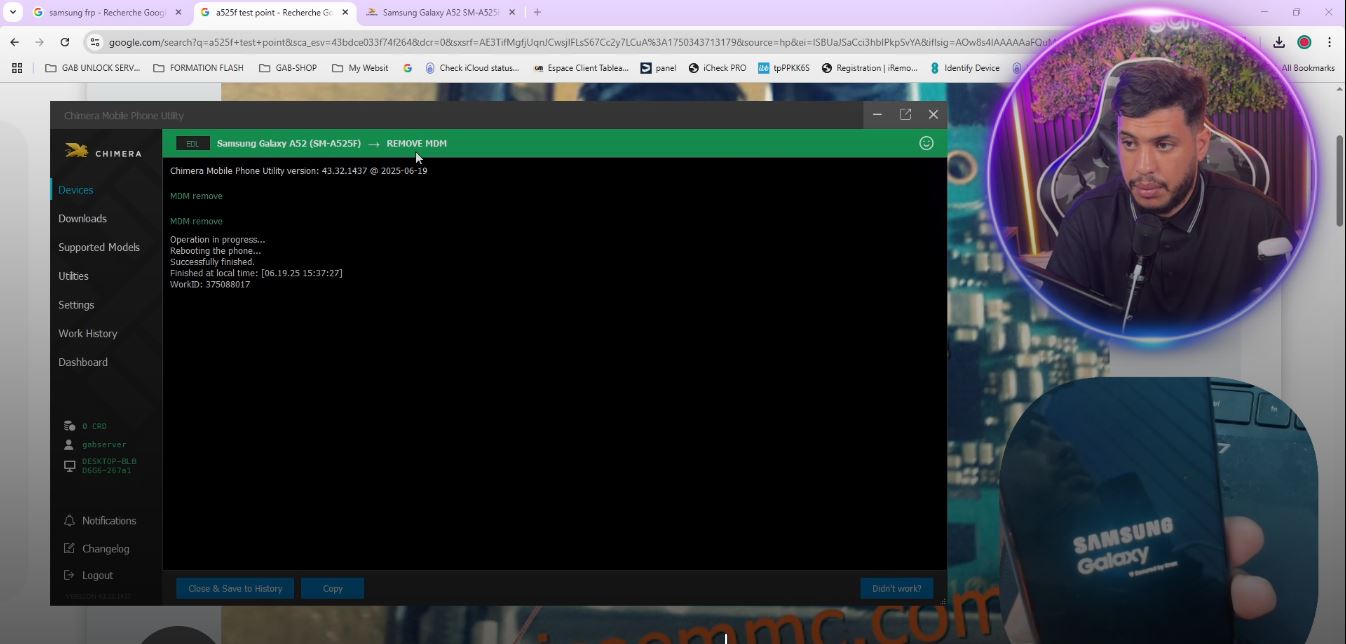The width and height of the screenshot is (1346, 644).
Task: Open Devices in the Chimera sidebar
Action: (75, 190)
